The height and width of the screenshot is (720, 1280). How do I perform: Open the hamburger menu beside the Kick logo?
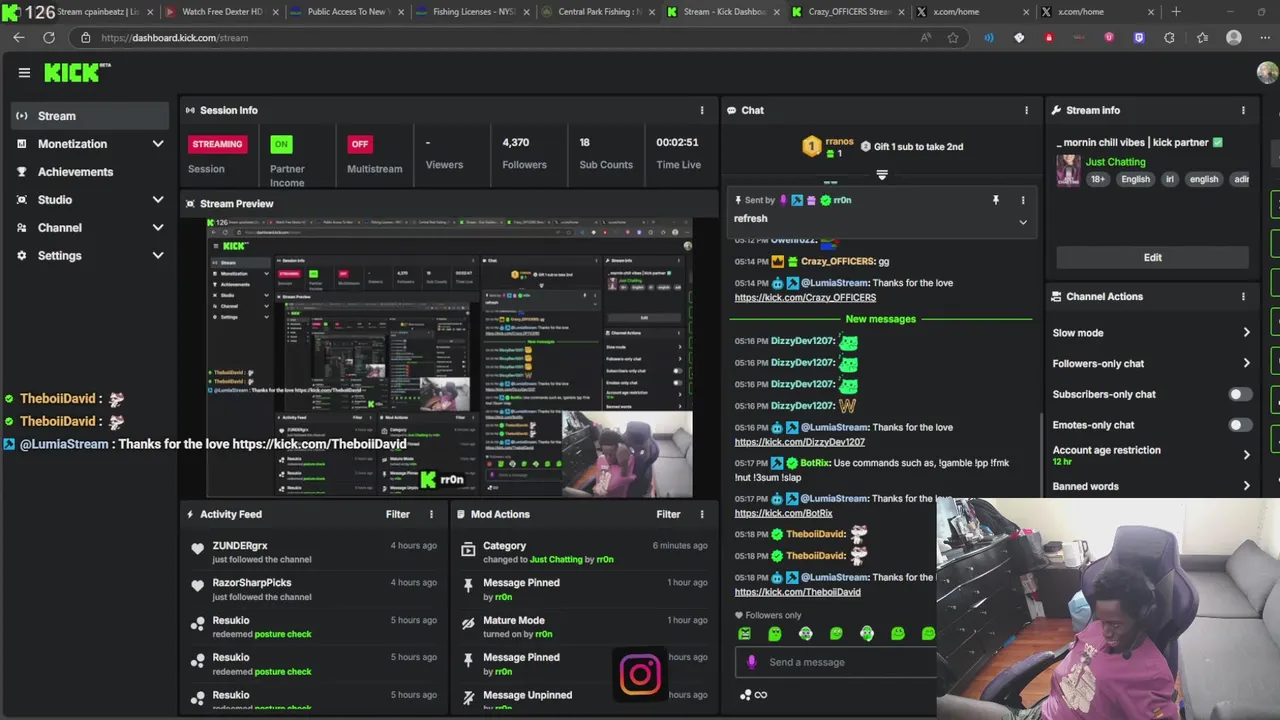click(24, 72)
